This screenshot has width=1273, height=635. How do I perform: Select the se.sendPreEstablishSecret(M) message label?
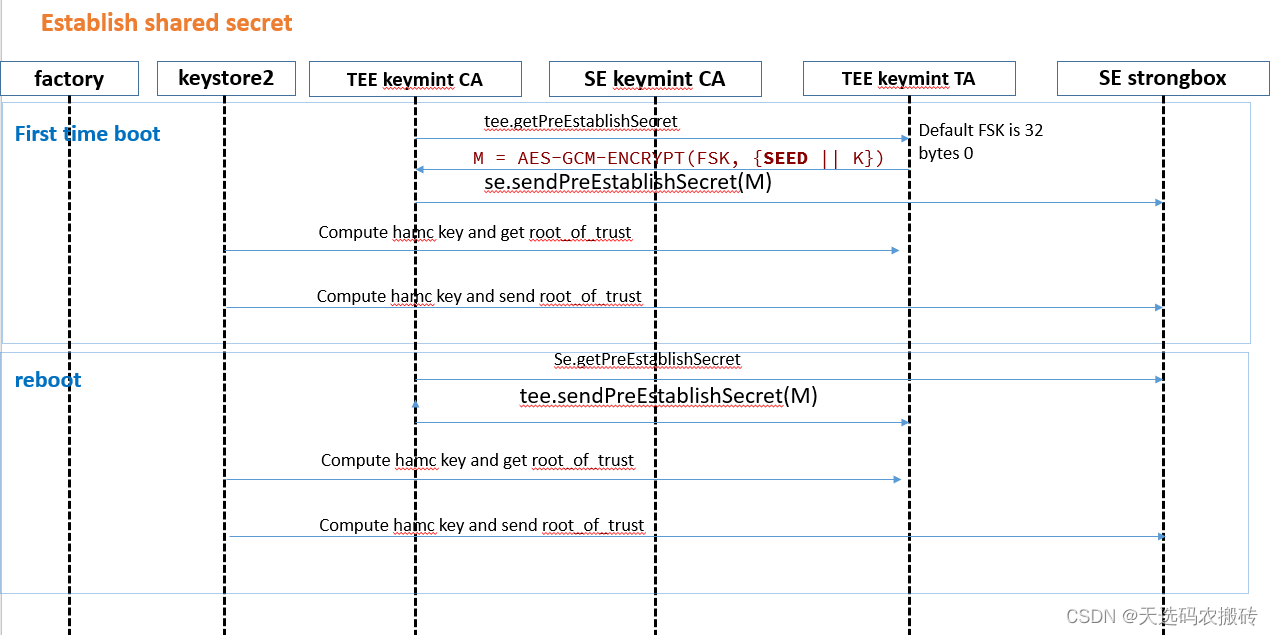click(x=628, y=182)
